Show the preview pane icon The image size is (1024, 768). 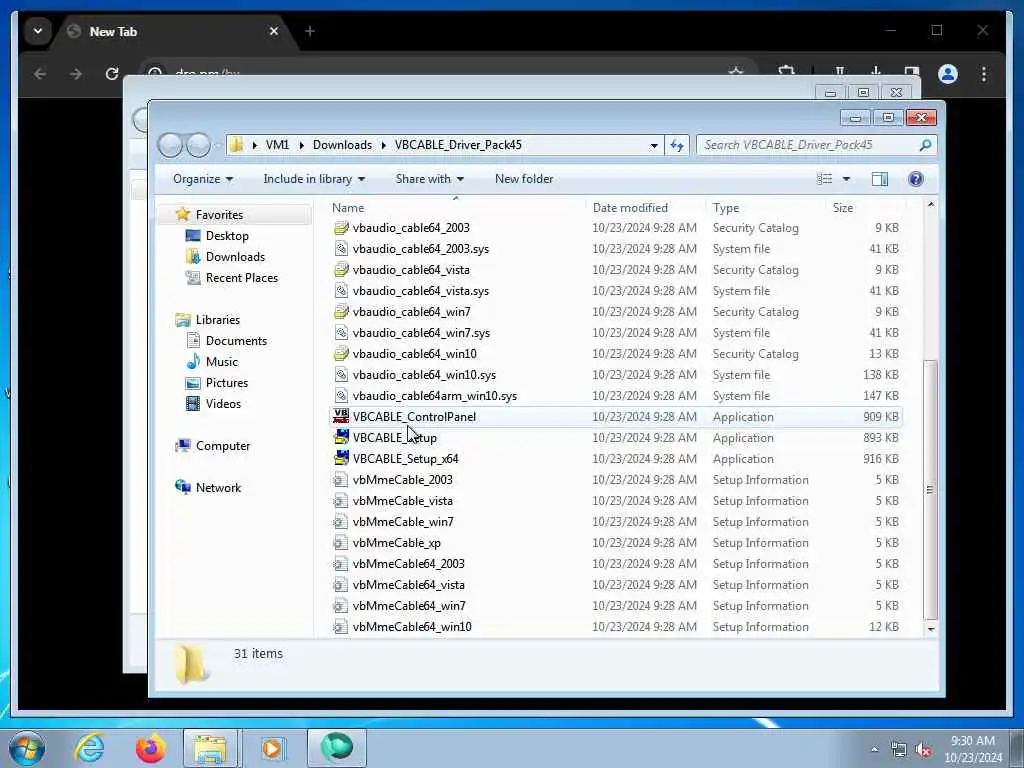pos(880,179)
